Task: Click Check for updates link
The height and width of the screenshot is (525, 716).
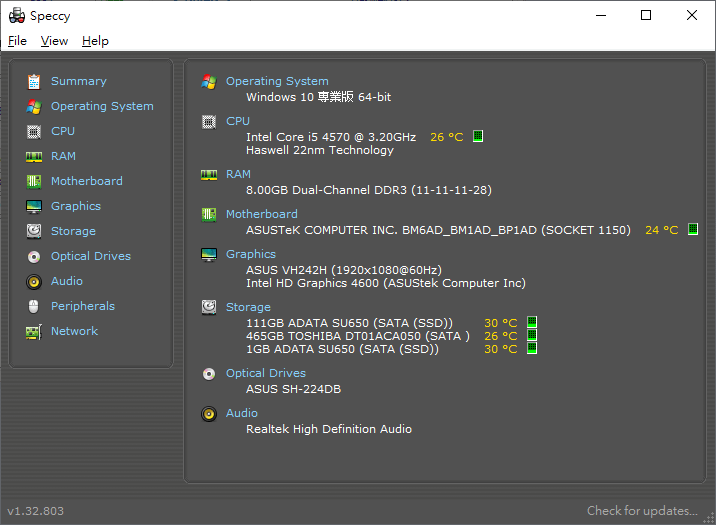Action: coord(642,511)
